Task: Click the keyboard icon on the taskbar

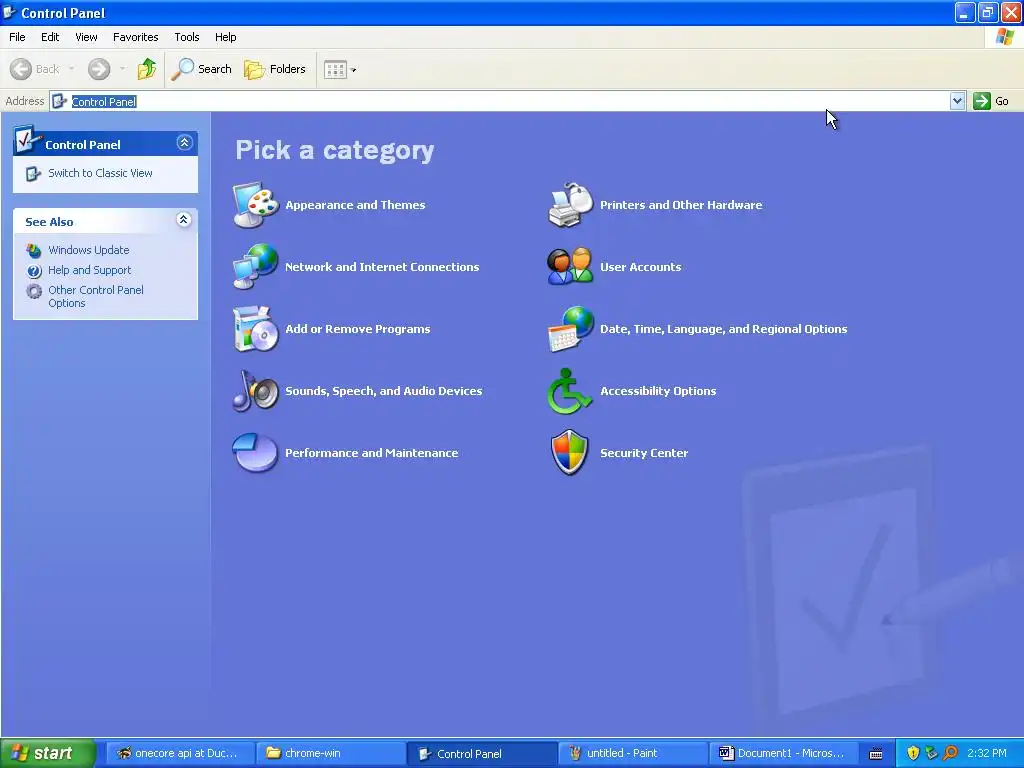Action: 876,754
